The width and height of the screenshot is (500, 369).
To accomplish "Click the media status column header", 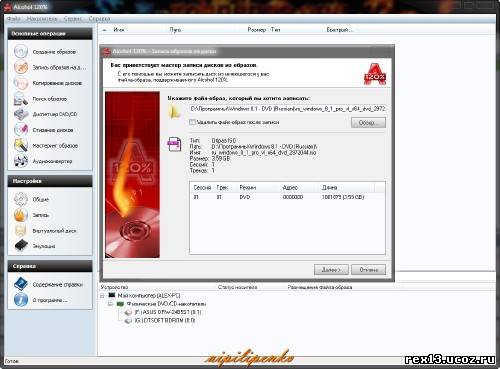I will pyautogui.click(x=238, y=287).
